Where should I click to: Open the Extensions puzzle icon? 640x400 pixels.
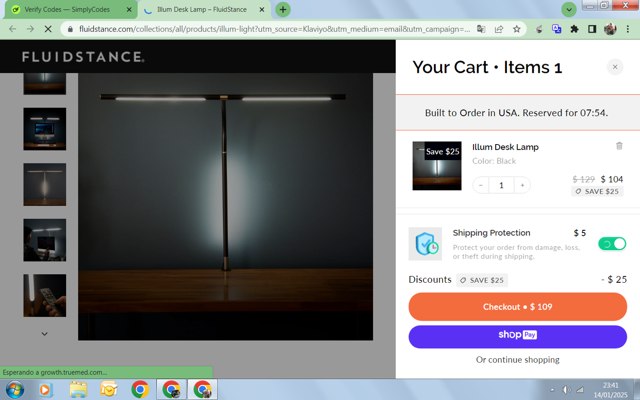[x=574, y=29]
